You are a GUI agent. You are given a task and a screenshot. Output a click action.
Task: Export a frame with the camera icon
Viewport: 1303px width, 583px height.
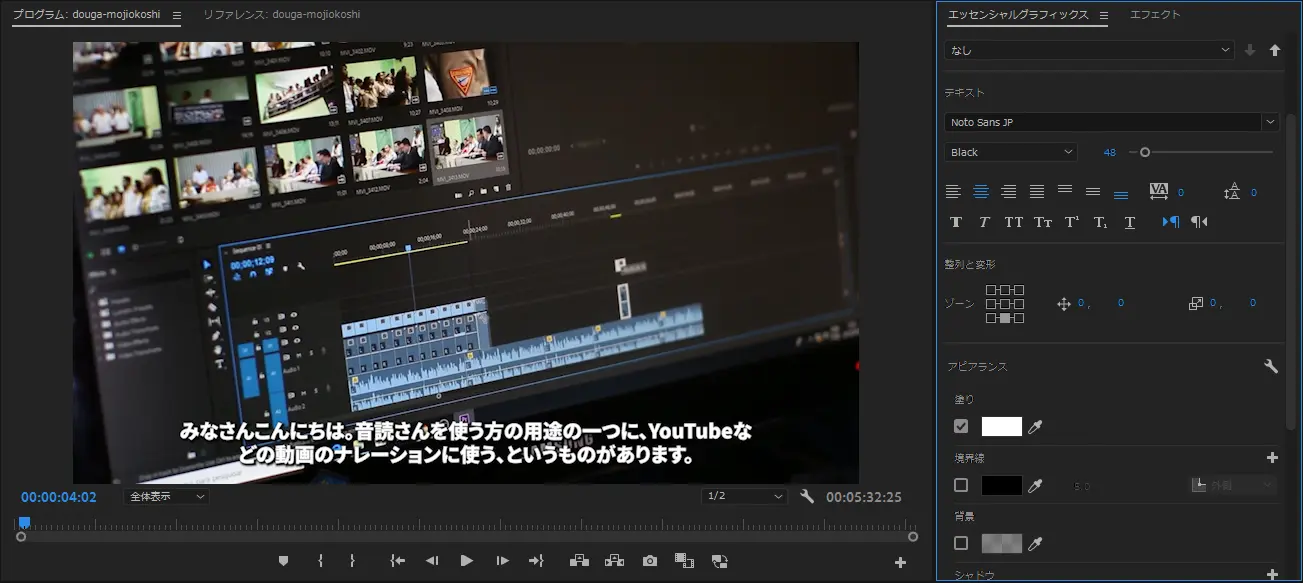point(650,561)
